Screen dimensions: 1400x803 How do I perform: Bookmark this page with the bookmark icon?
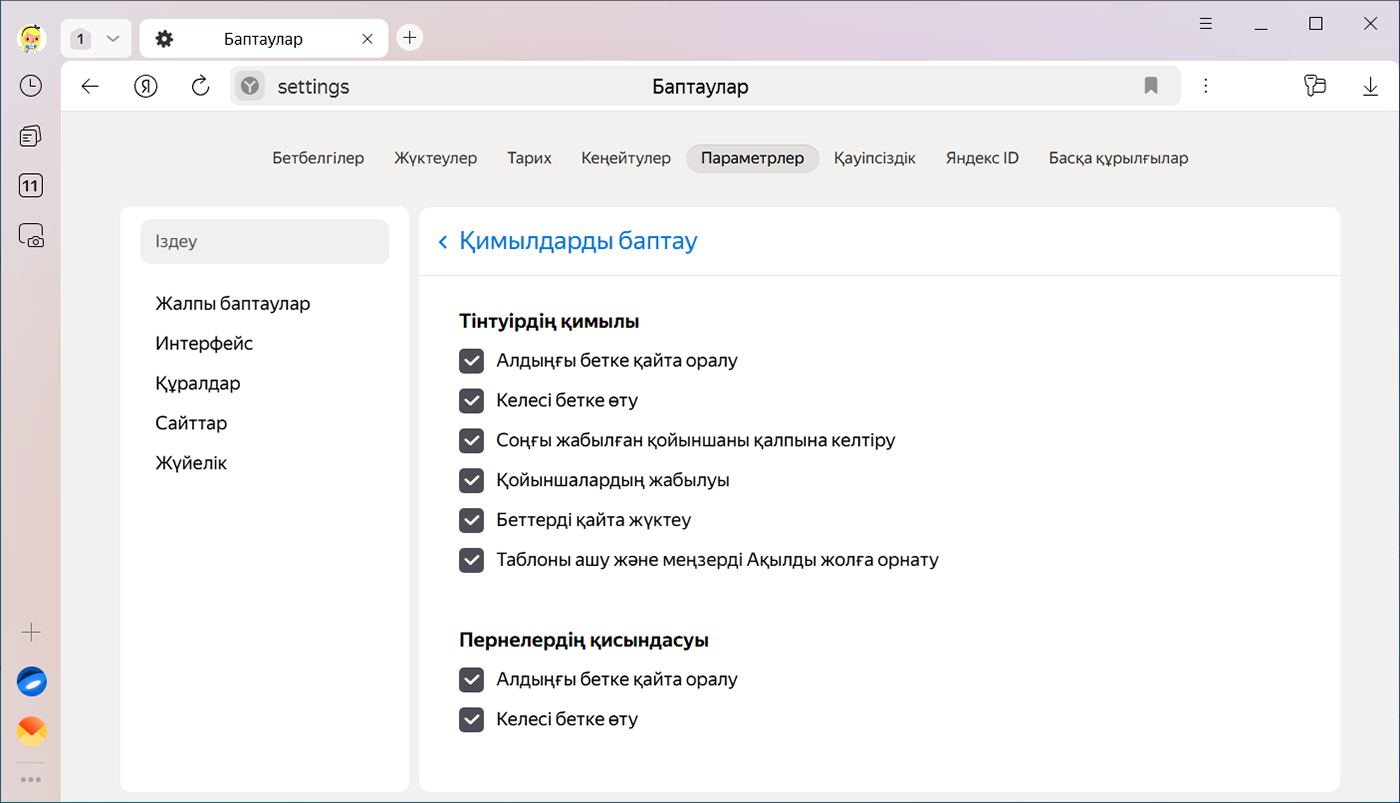pyautogui.click(x=1151, y=87)
